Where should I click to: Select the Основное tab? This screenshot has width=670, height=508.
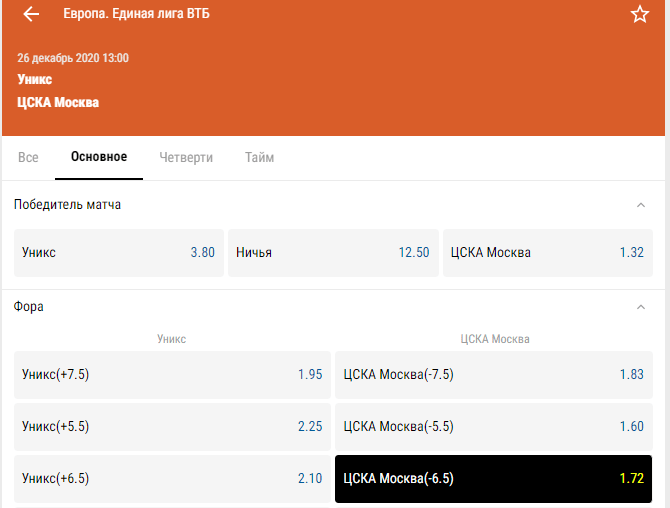pyautogui.click(x=99, y=157)
